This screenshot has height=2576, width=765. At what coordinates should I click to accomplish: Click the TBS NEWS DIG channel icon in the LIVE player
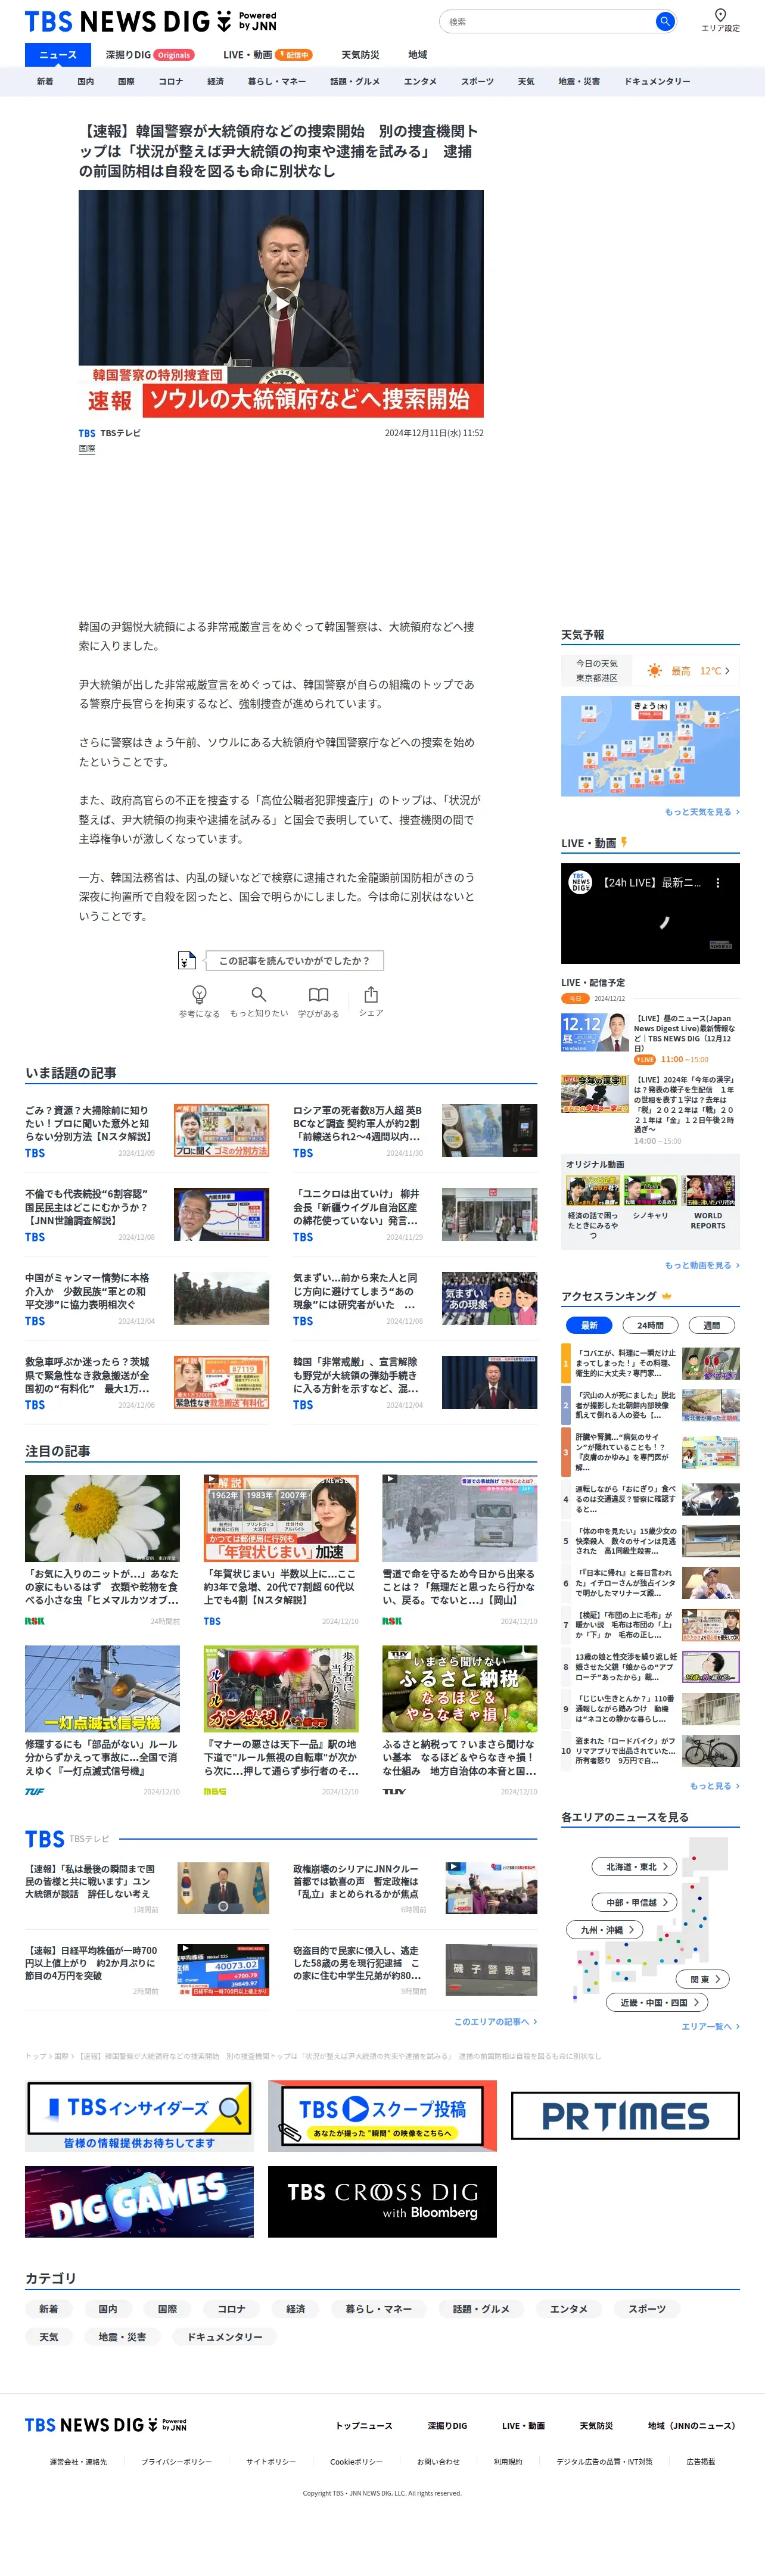pyautogui.click(x=581, y=883)
